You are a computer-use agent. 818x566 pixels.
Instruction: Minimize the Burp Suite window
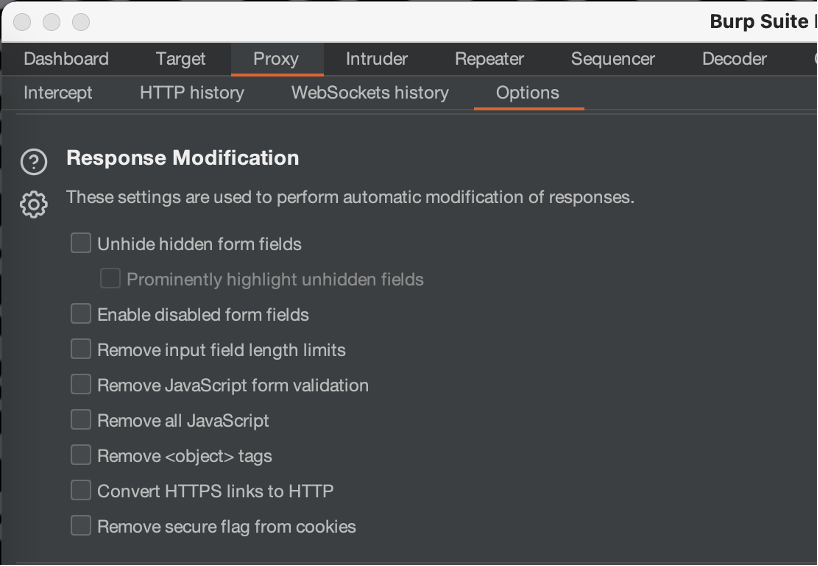(x=52, y=22)
